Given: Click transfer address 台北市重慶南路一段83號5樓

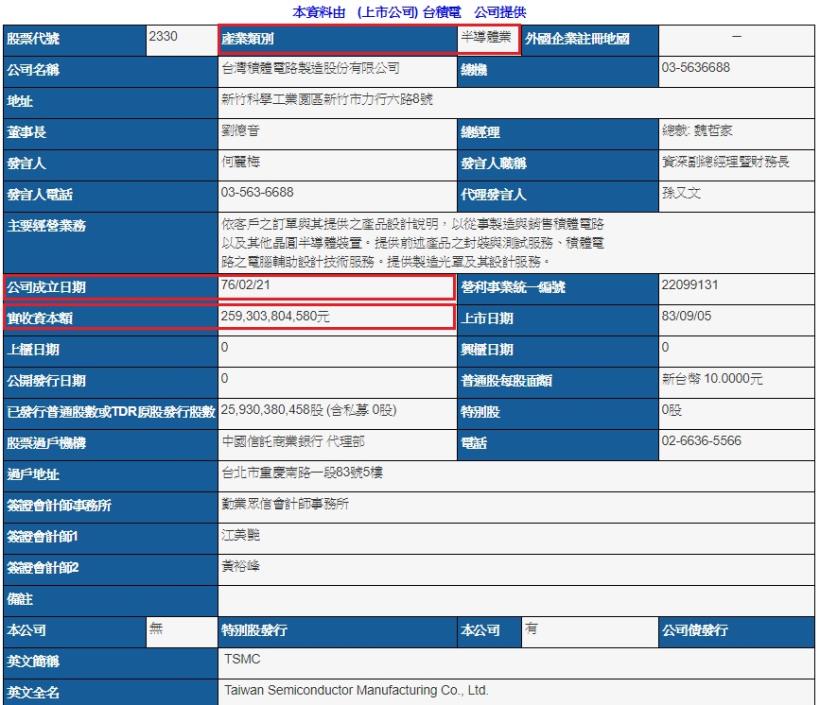Looking at the screenshot, I should point(302,472).
